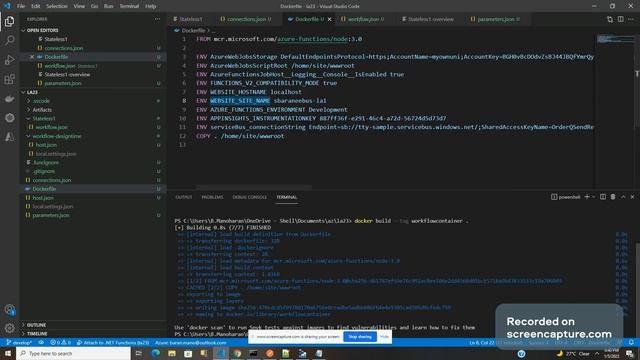This screenshot has height=360, width=640.
Task: Close Dockerfile in Open Editors list
Action: pyautogui.click(x=32, y=57)
